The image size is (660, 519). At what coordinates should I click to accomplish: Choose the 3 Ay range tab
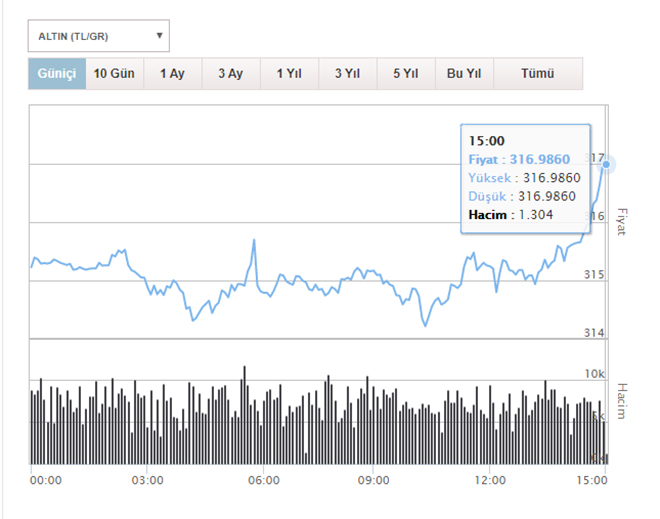pyautogui.click(x=230, y=74)
